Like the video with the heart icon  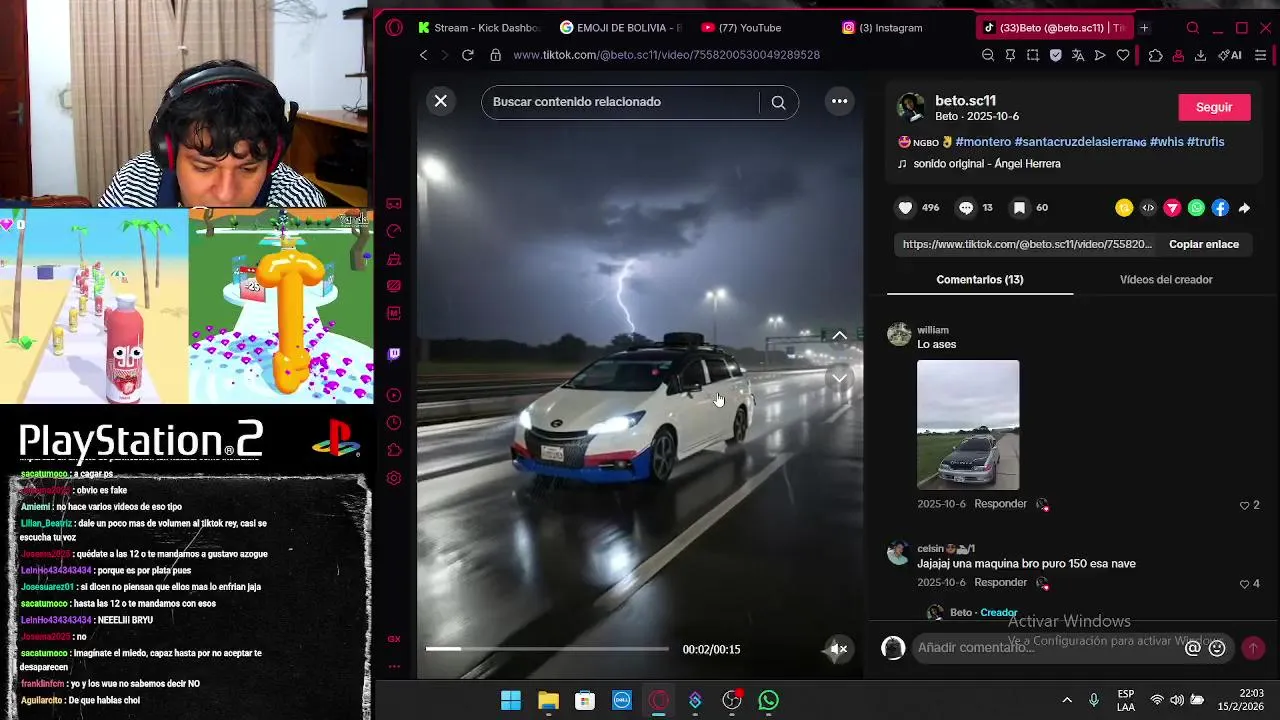tap(905, 208)
